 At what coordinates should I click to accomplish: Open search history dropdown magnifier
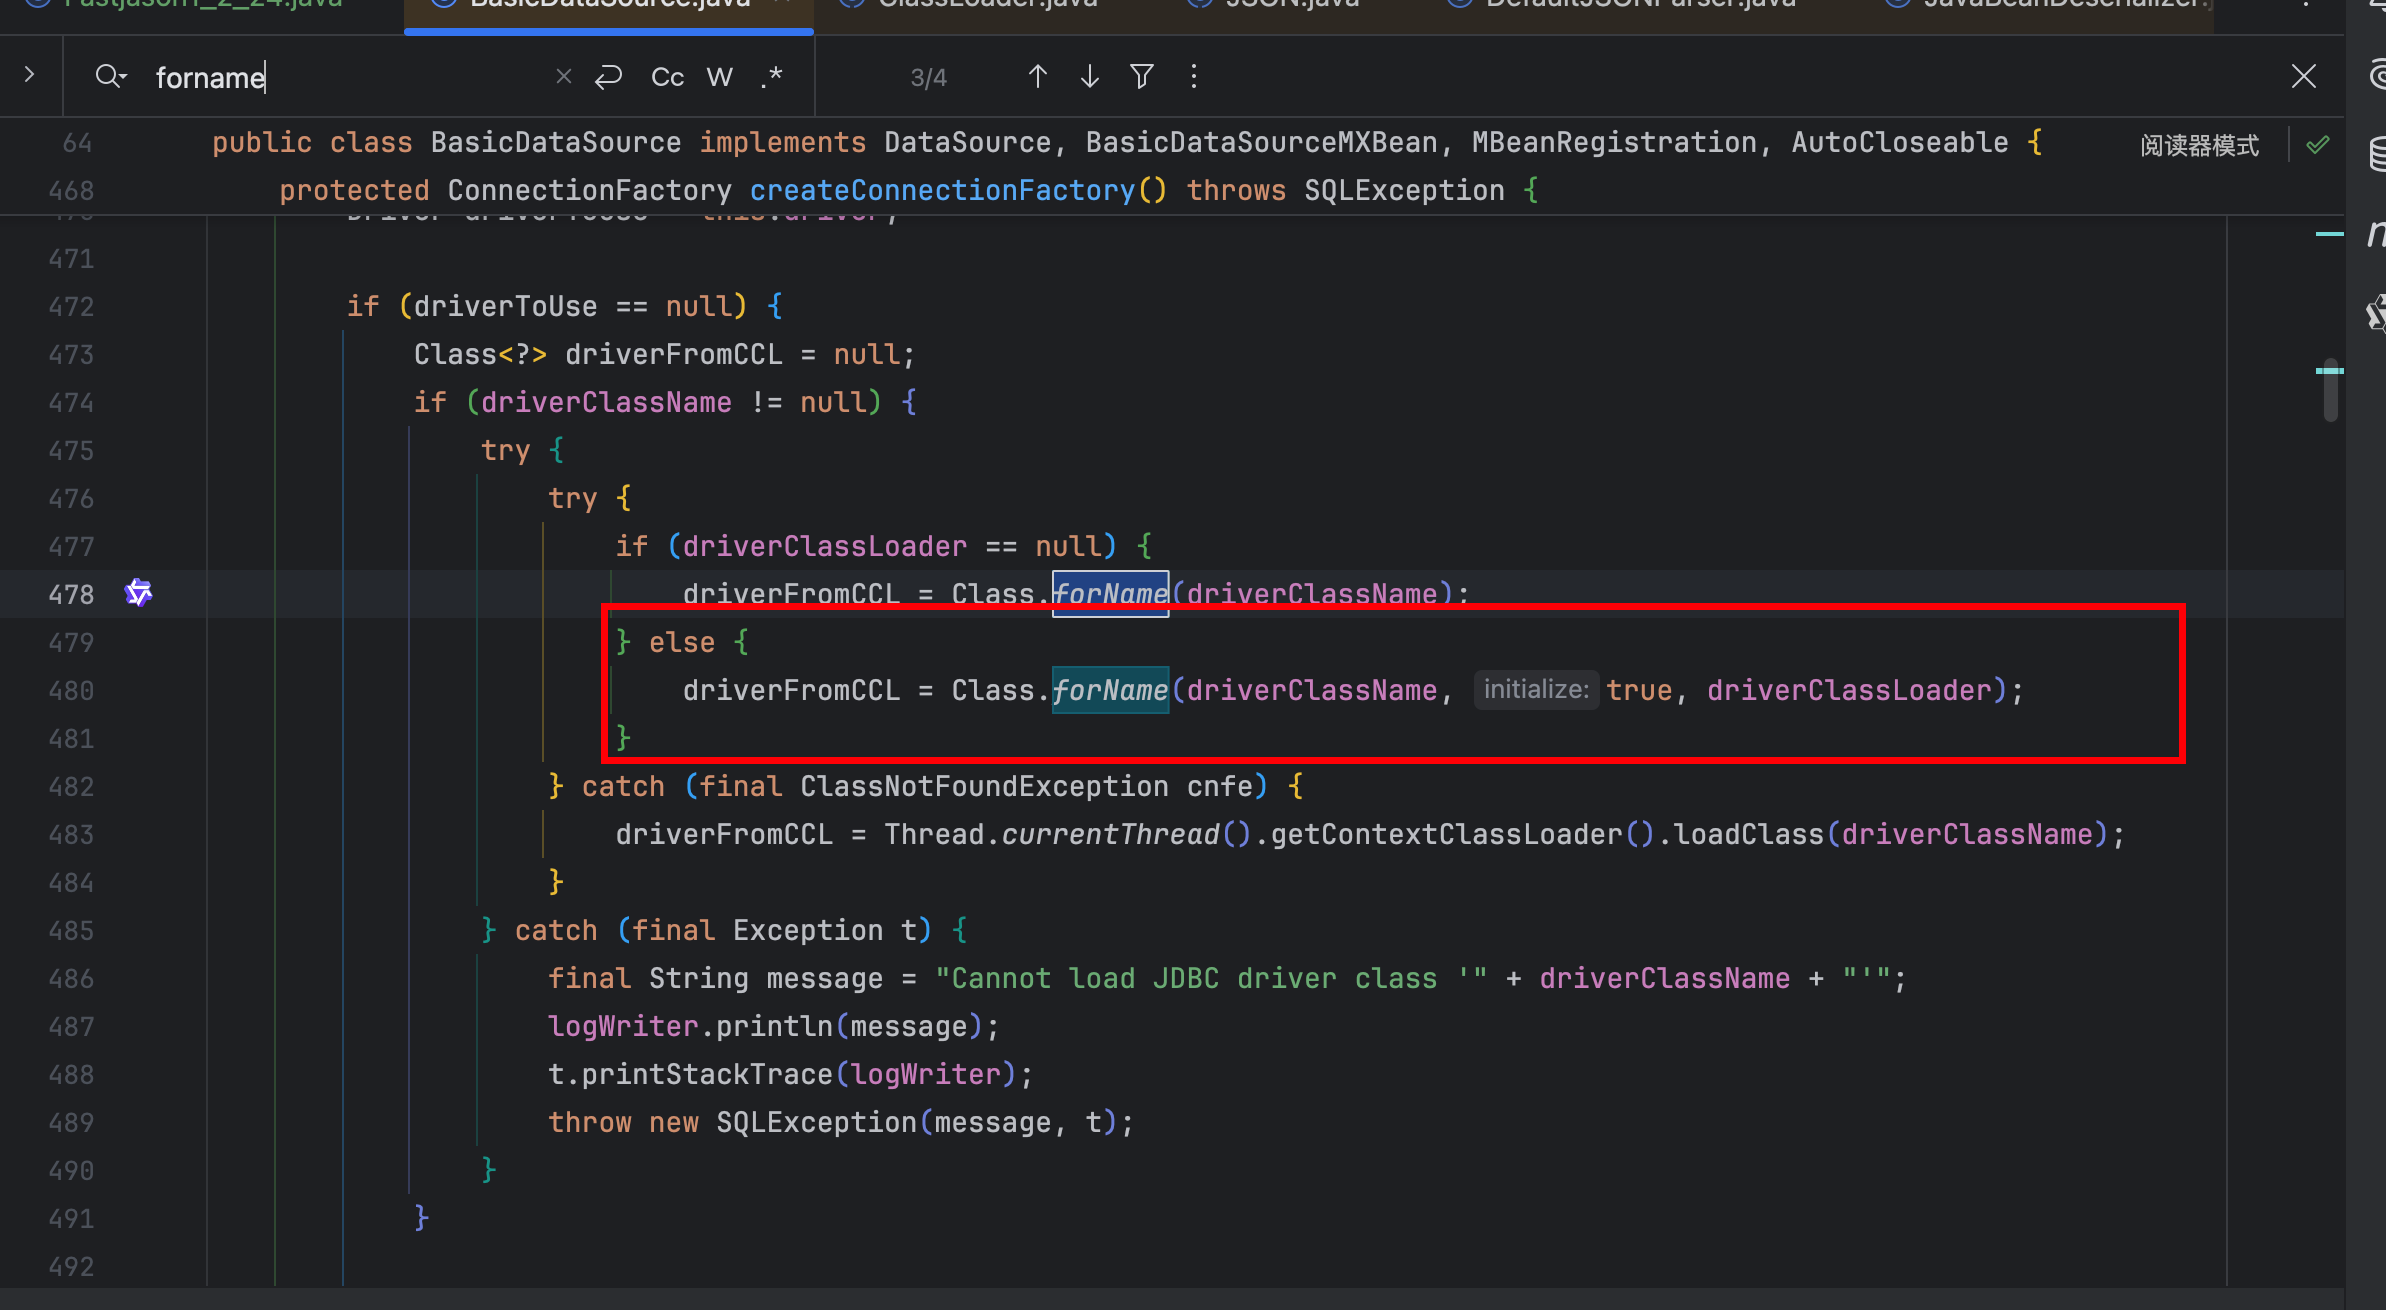pyautogui.click(x=110, y=77)
